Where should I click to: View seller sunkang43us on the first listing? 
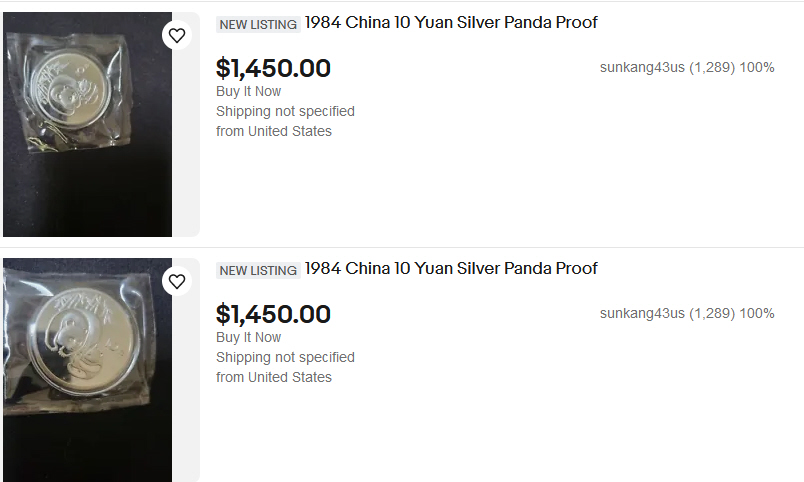(642, 68)
